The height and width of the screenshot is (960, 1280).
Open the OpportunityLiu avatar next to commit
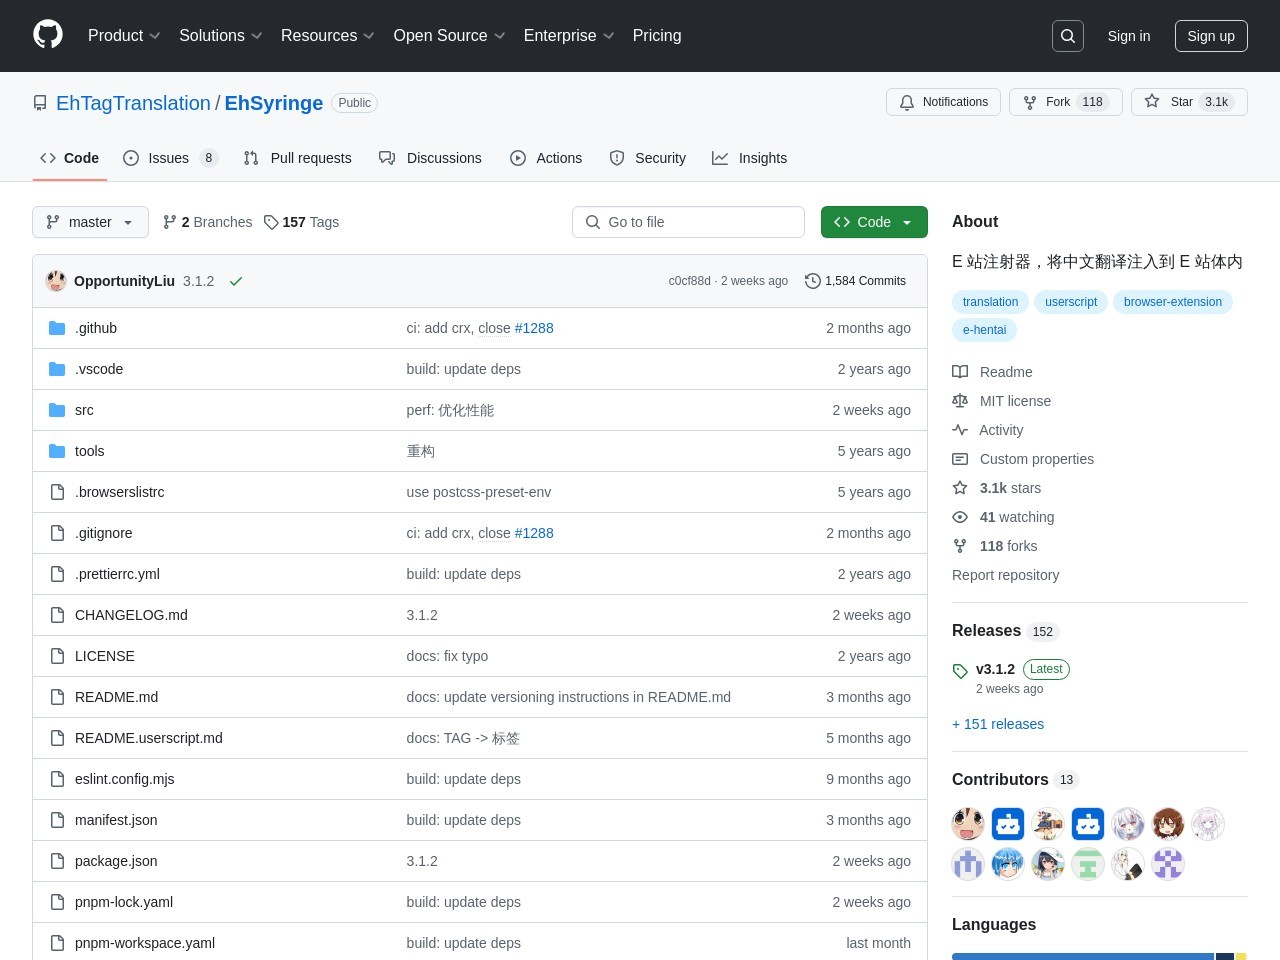[x=56, y=281]
